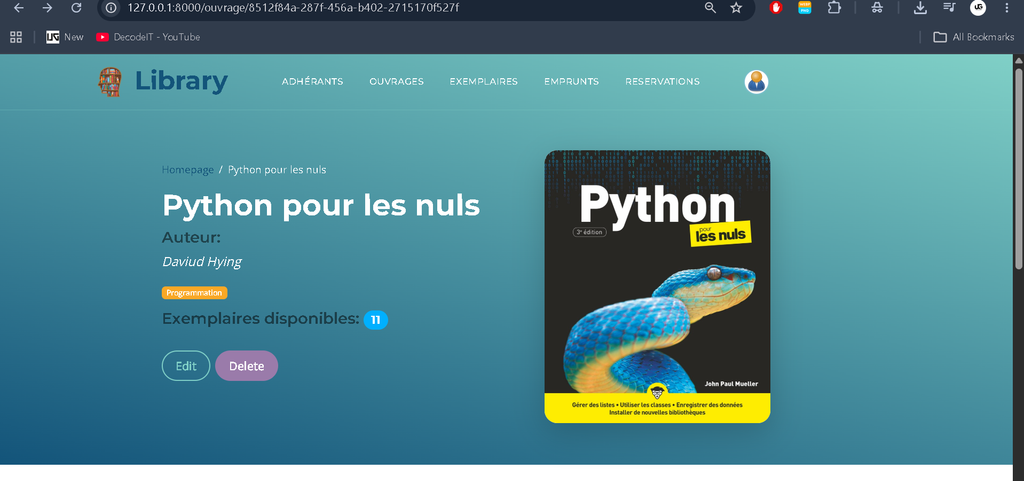Open the All Bookmarks folder
The width and height of the screenshot is (1024, 481).
974,37
